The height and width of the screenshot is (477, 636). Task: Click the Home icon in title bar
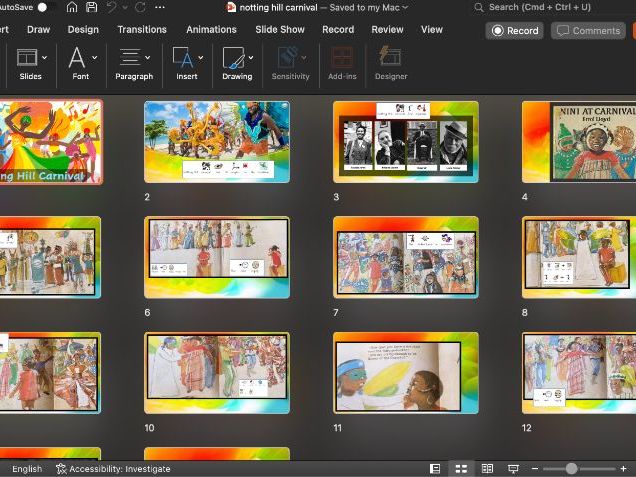tap(72, 7)
